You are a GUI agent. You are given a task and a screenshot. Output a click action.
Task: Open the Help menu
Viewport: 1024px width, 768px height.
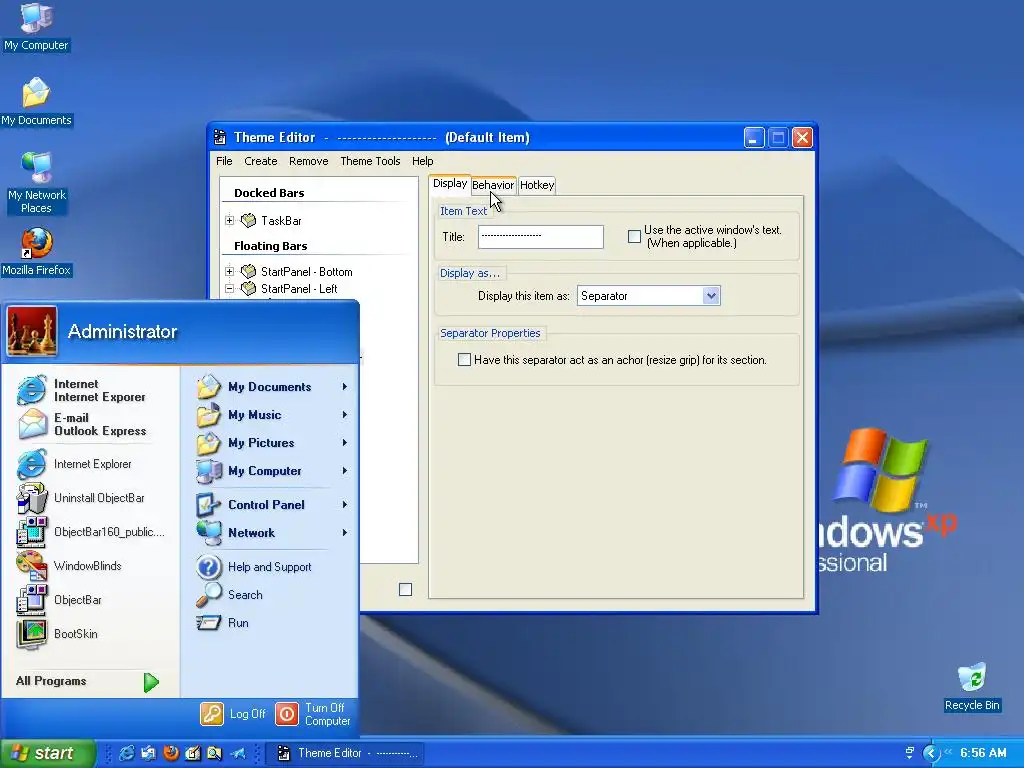click(x=423, y=161)
